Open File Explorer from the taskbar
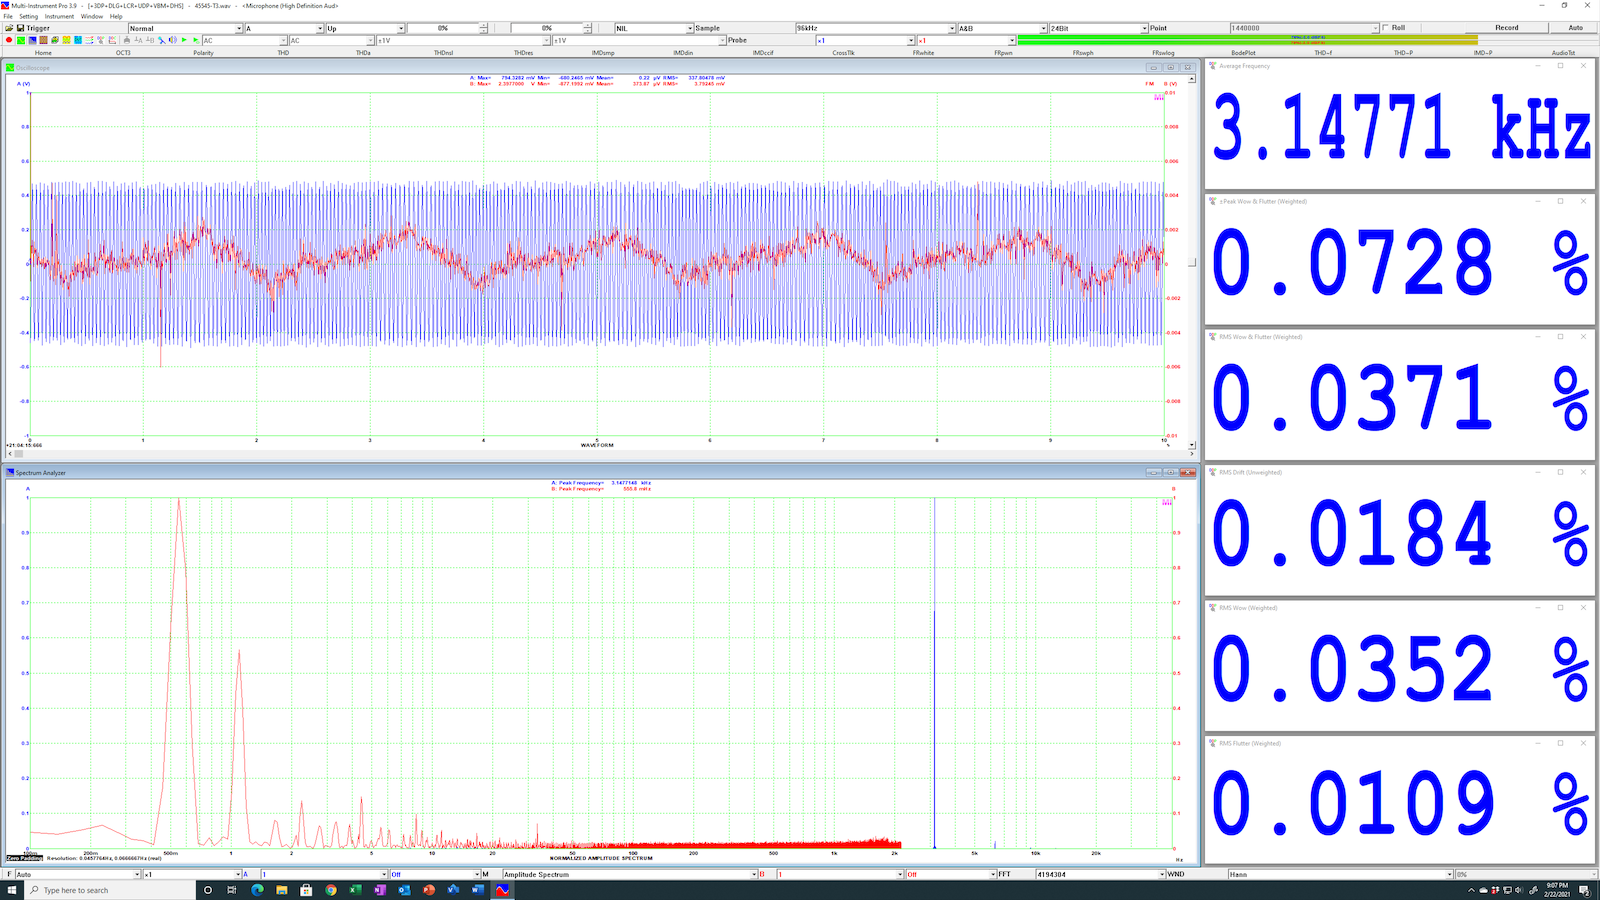This screenshot has width=1600, height=900. [282, 890]
